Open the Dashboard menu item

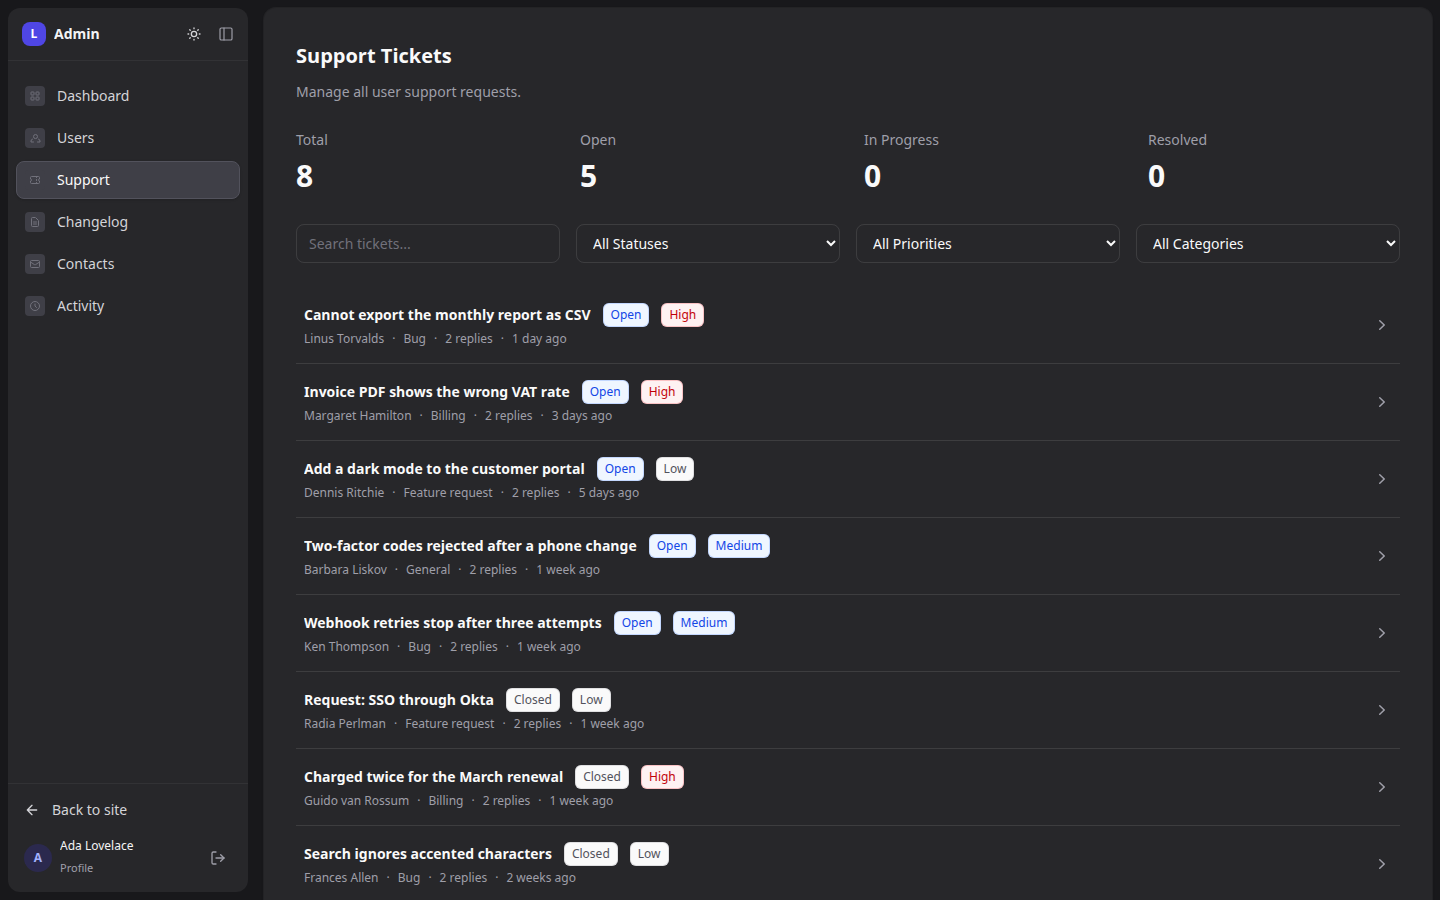[128, 96]
